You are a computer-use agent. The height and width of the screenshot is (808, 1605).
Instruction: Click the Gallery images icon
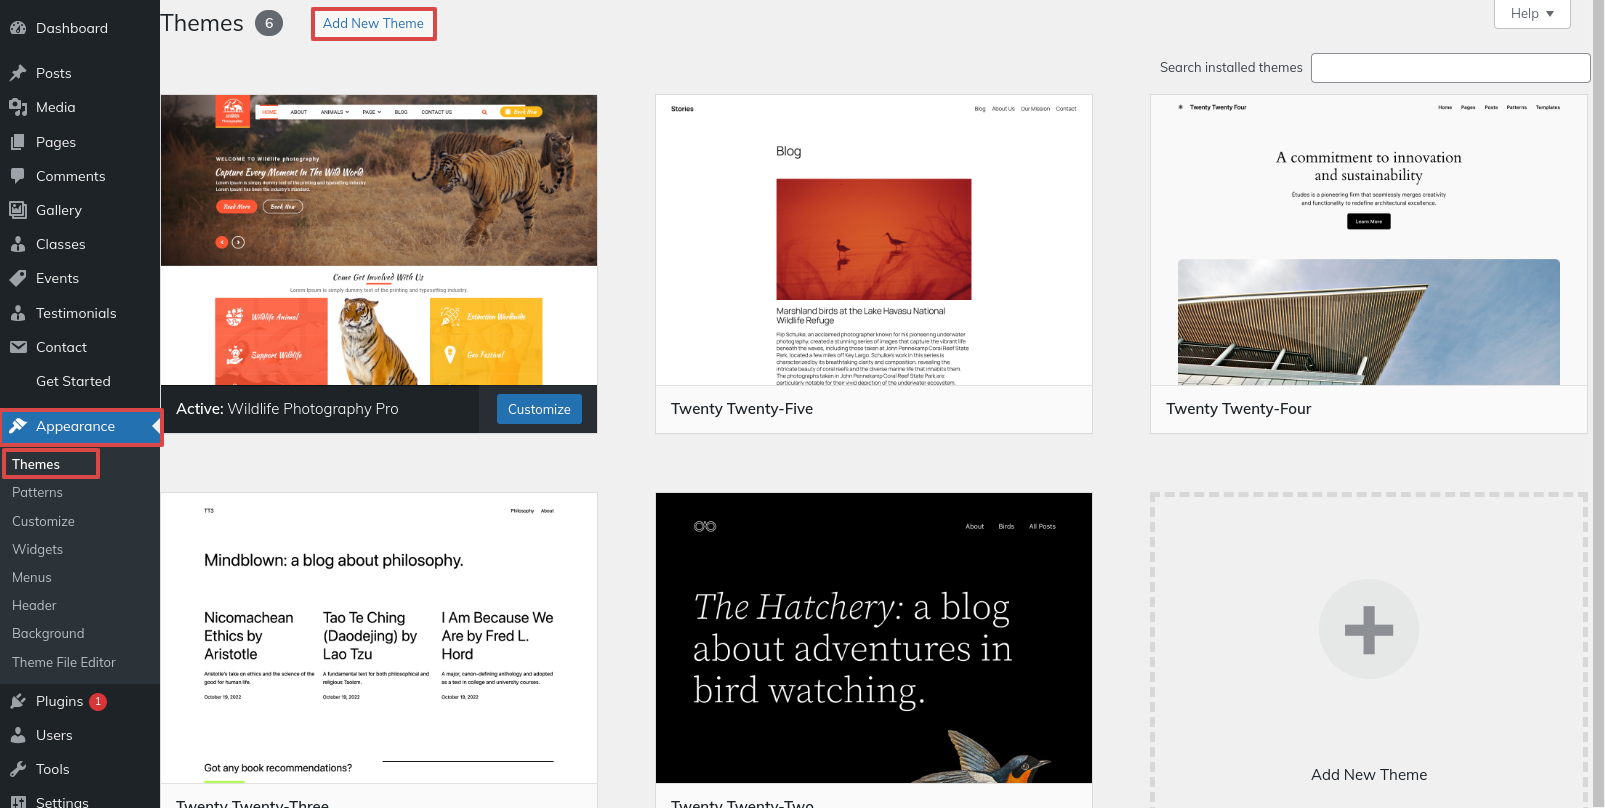pos(18,210)
